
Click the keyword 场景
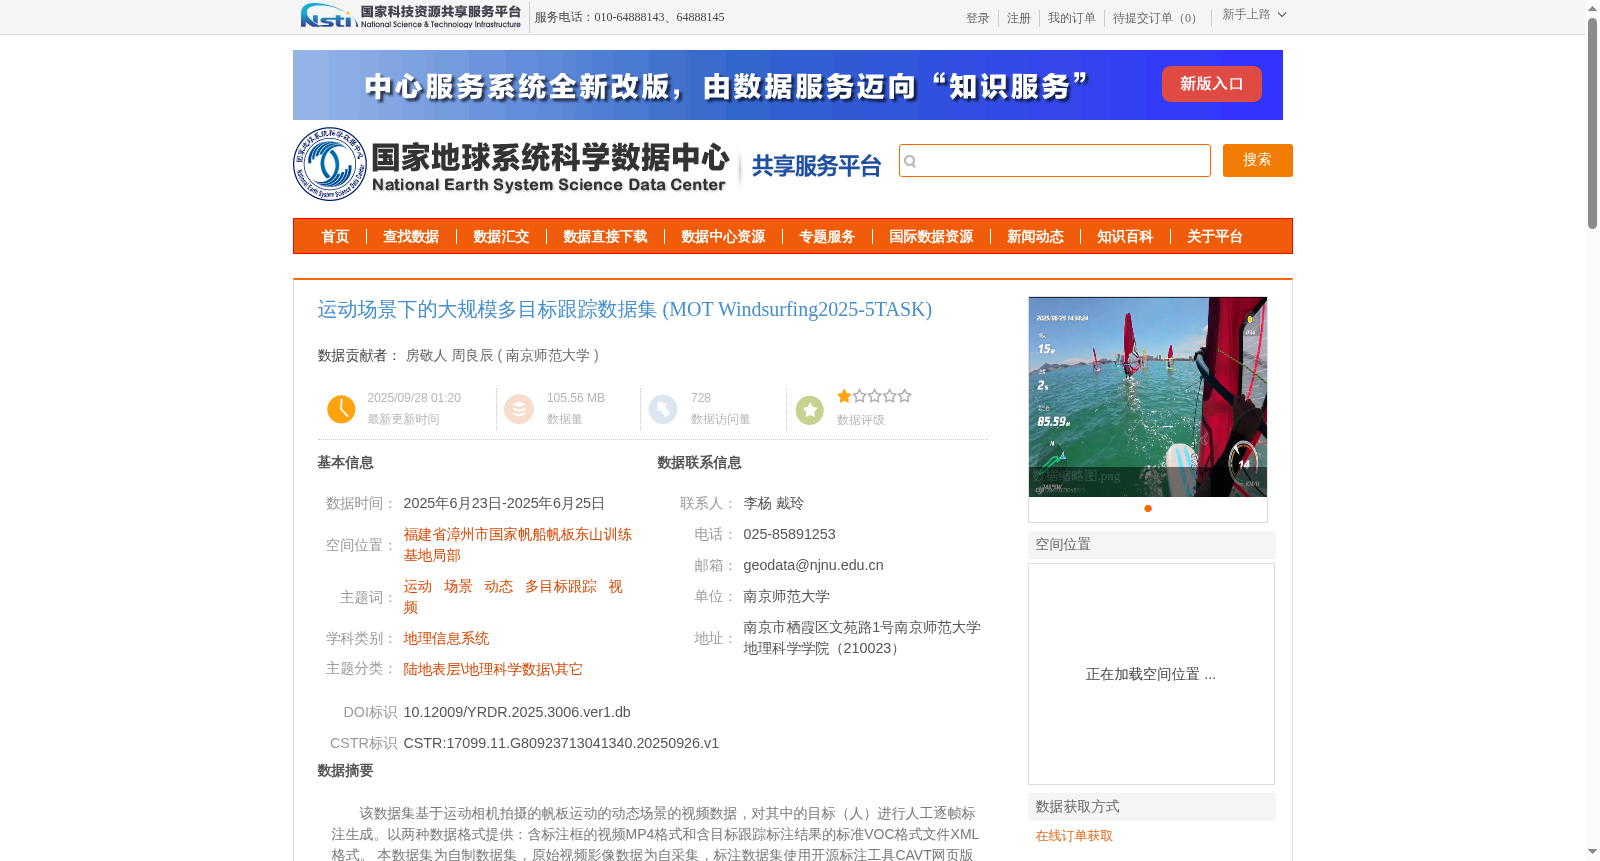pos(458,586)
